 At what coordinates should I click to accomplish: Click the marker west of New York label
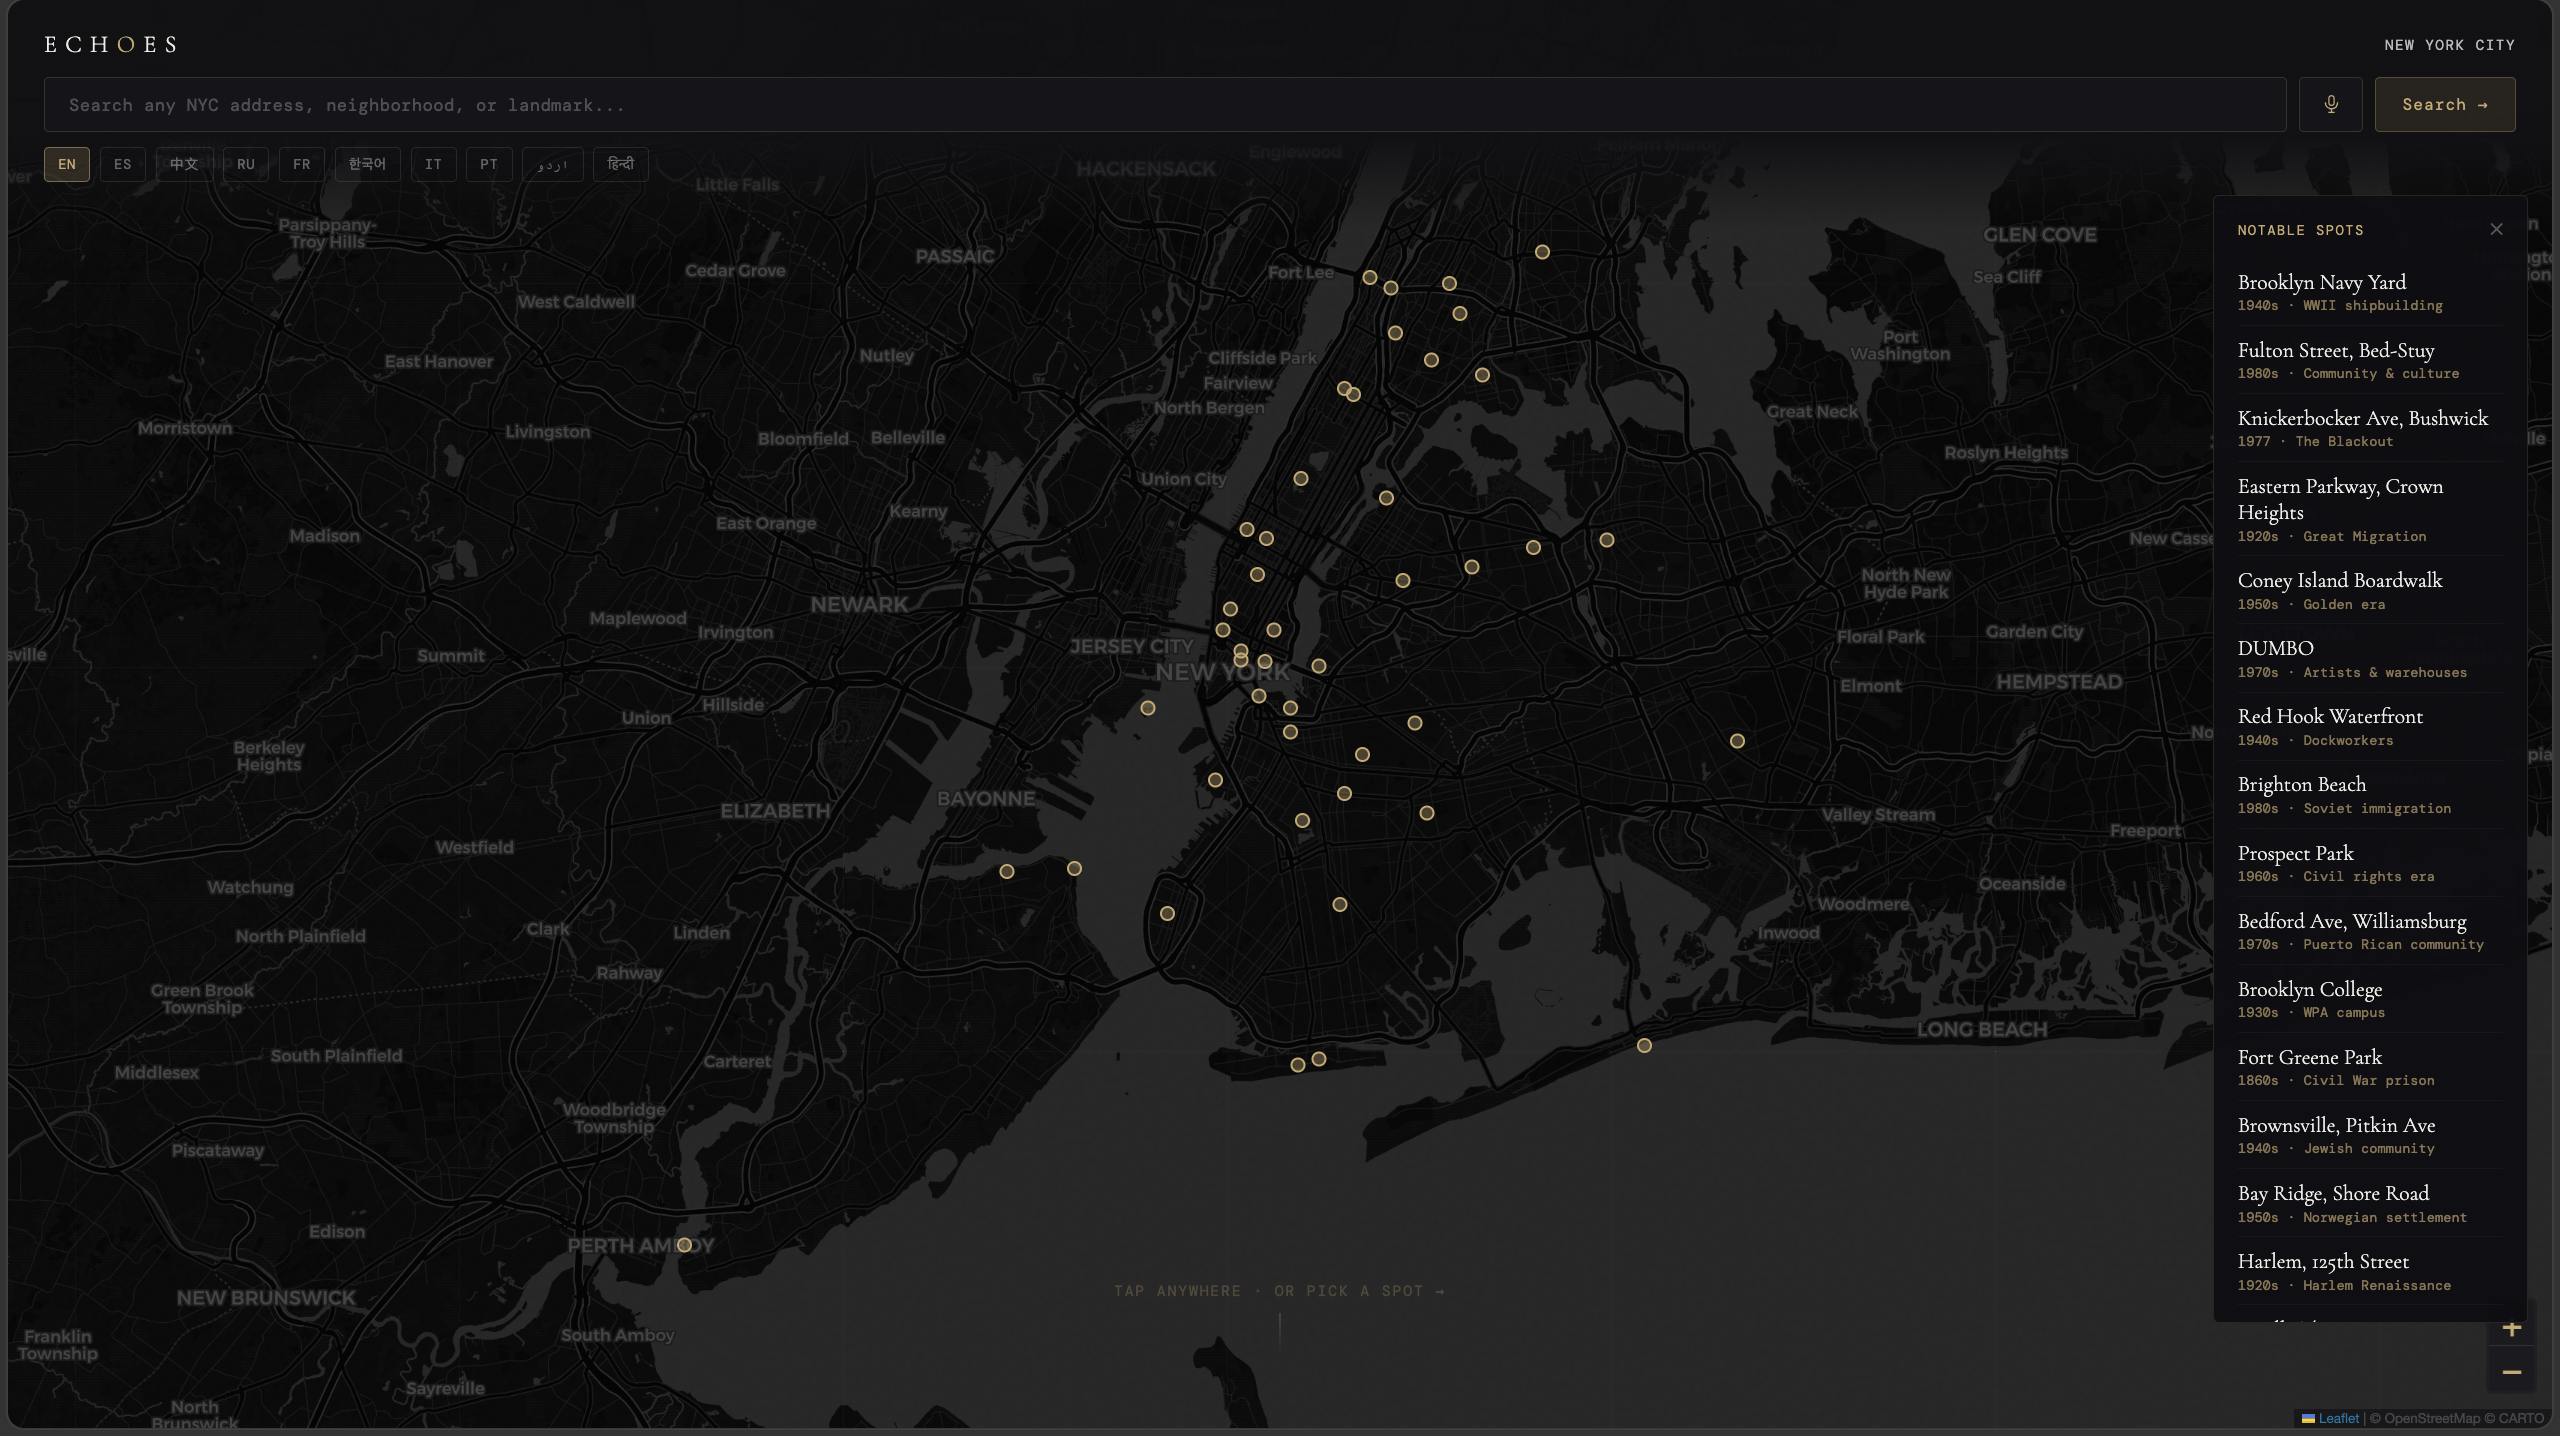click(x=1148, y=708)
